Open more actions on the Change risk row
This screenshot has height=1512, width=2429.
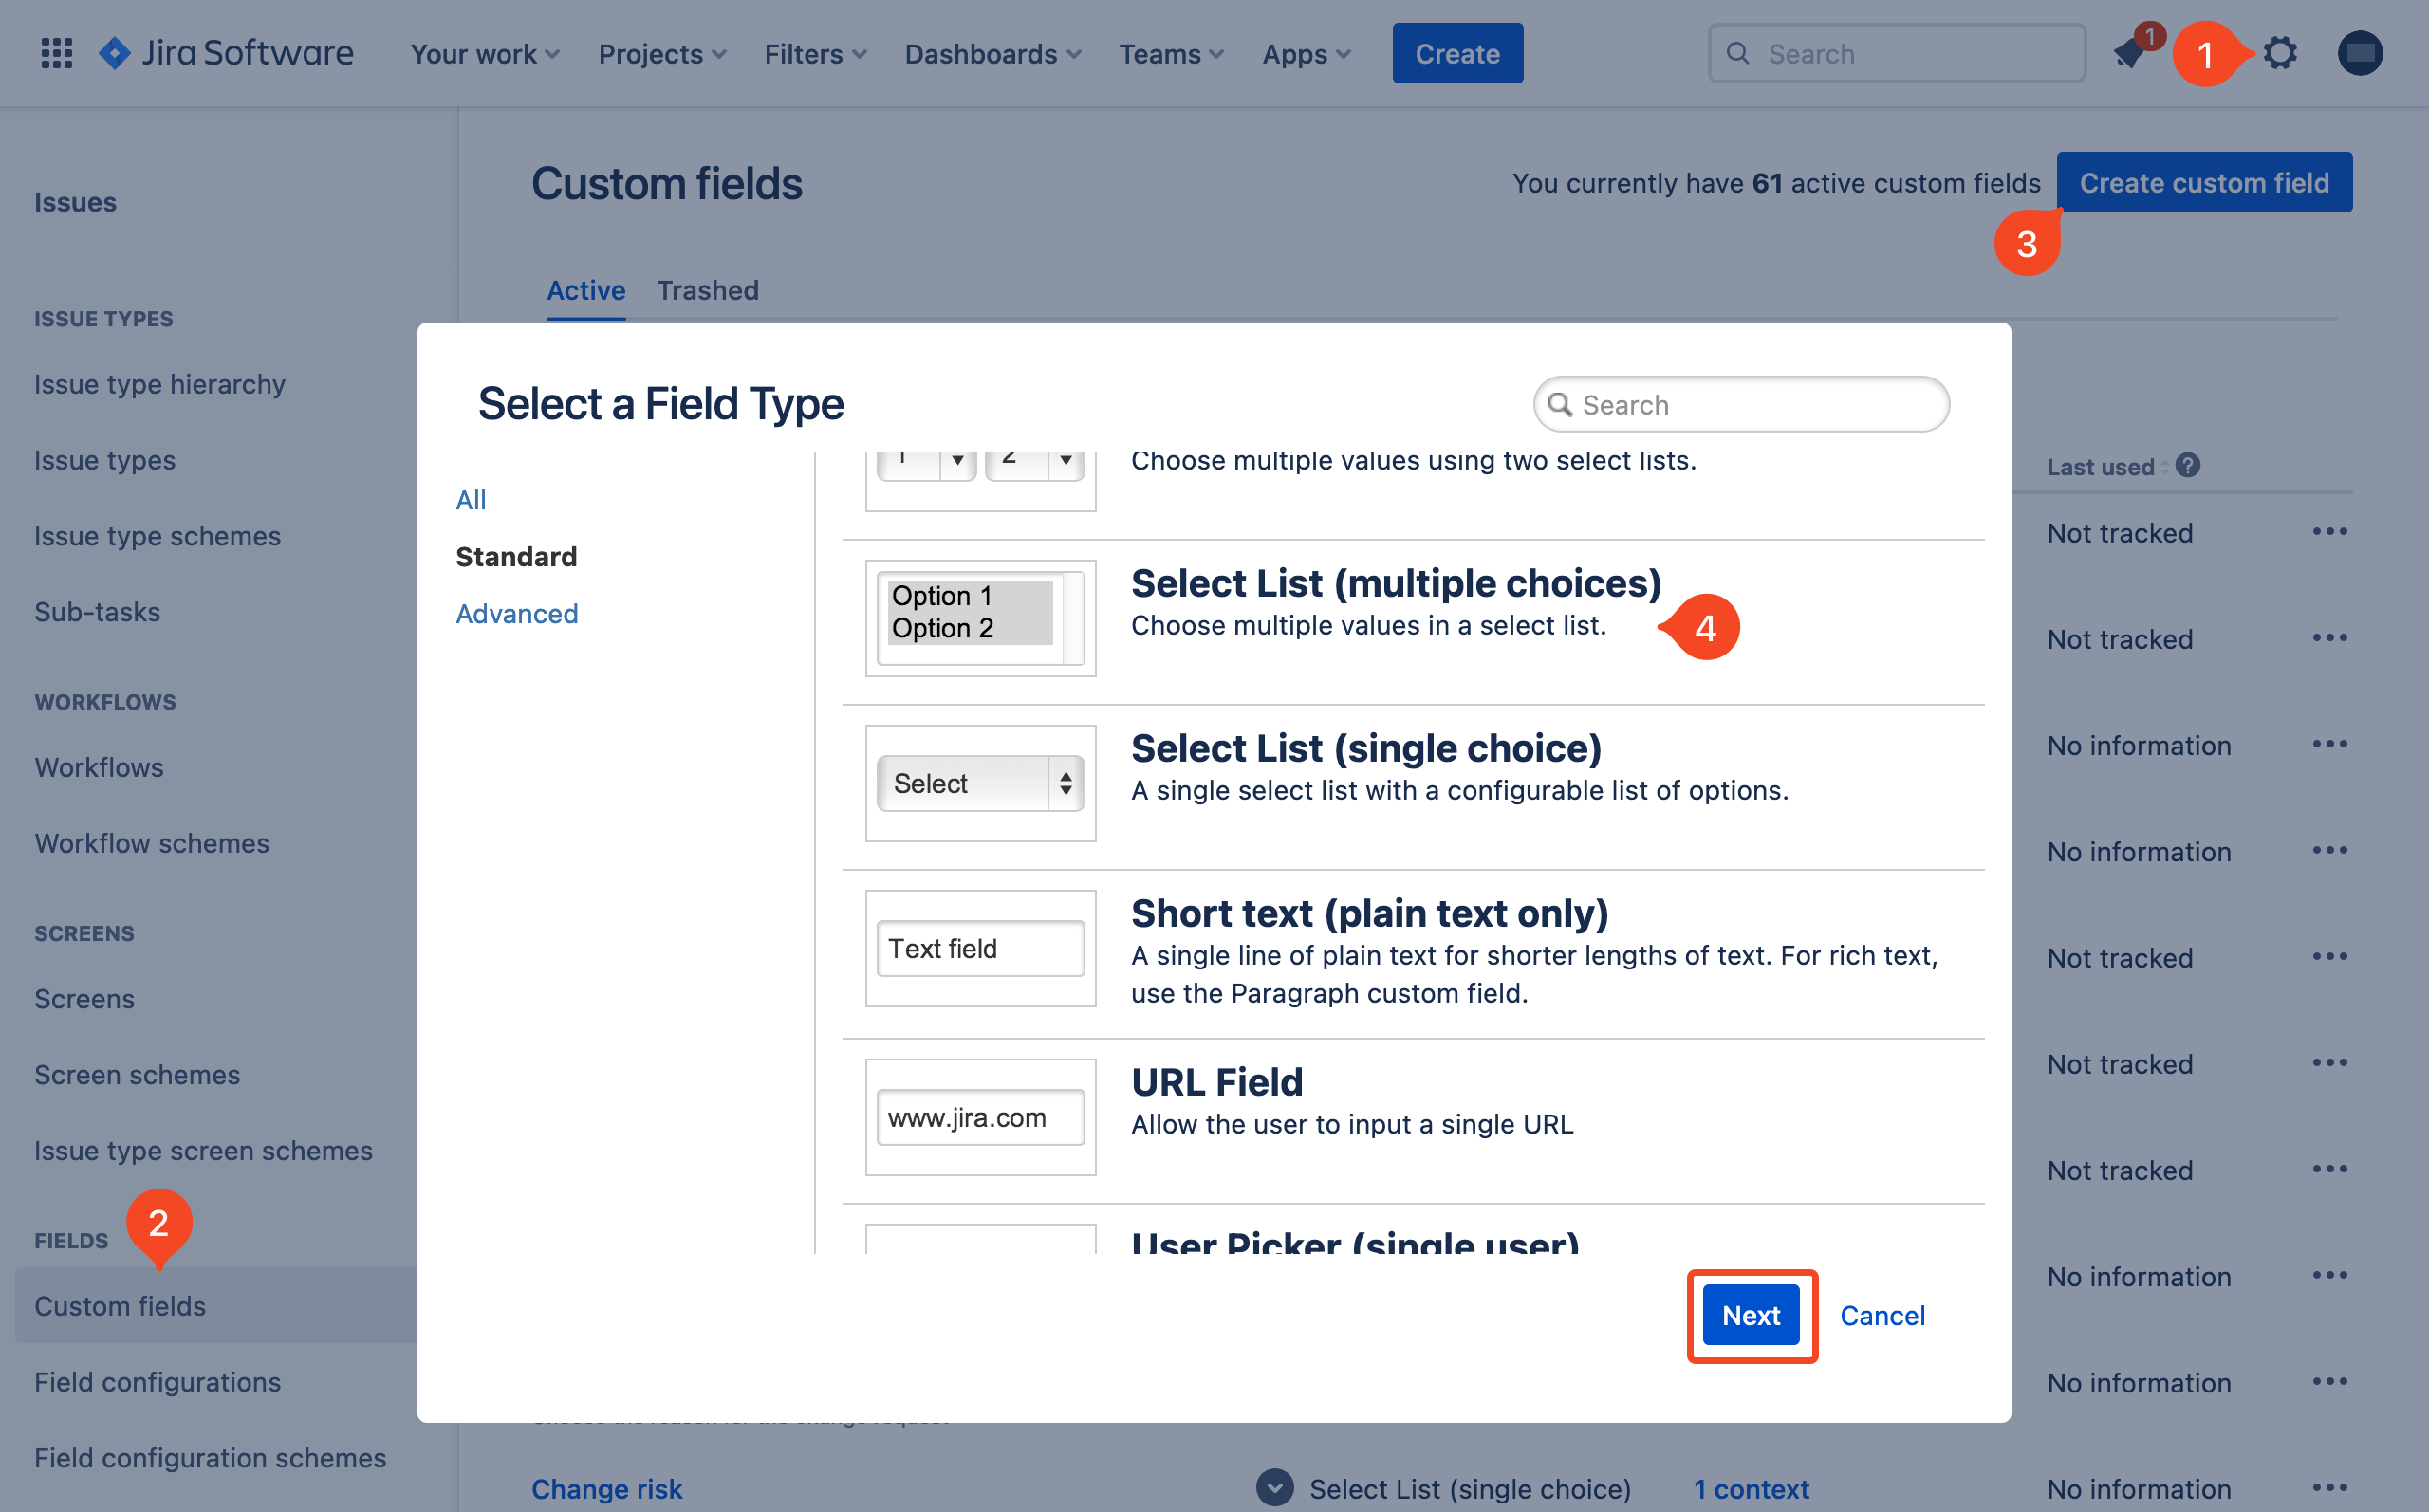[2330, 1488]
